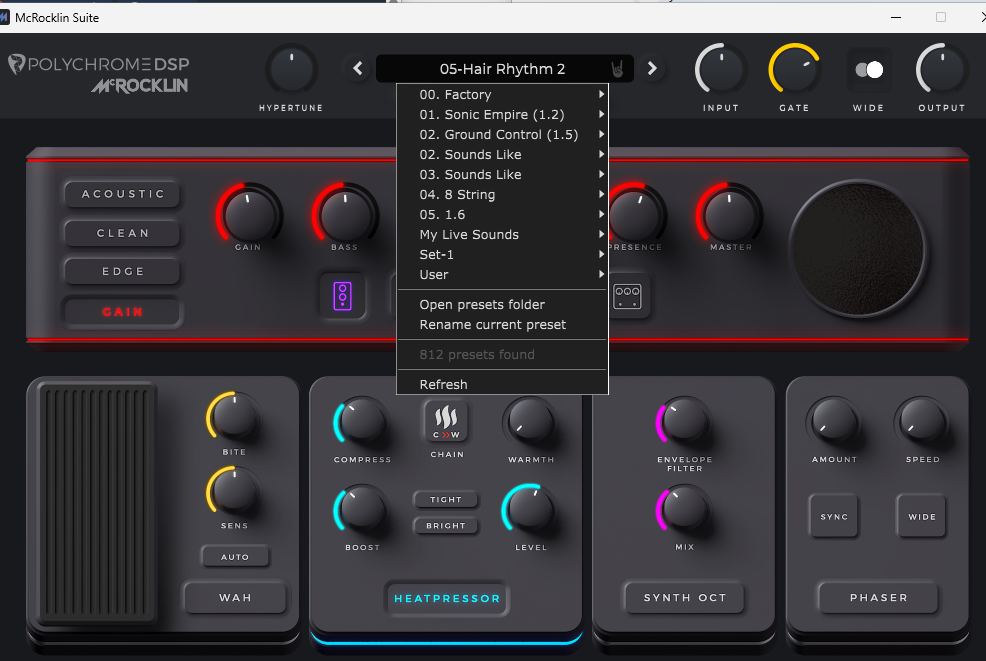Screen dimensions: 986x661
Task: Expand the 03. Sounds Like submenu
Action: point(502,175)
